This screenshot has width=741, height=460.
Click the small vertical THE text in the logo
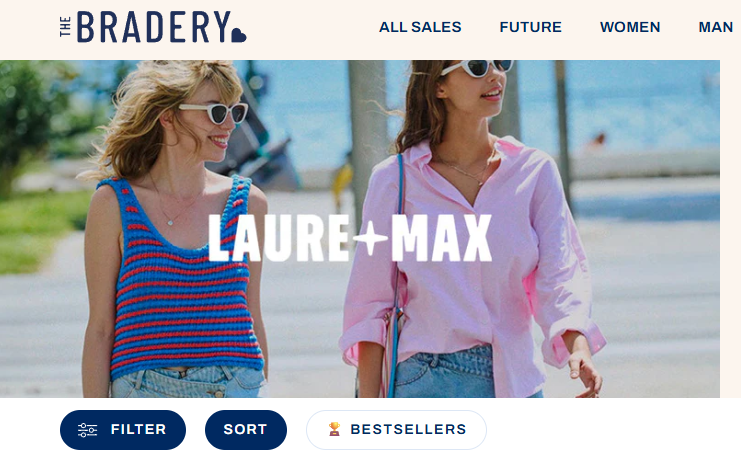pos(65,27)
